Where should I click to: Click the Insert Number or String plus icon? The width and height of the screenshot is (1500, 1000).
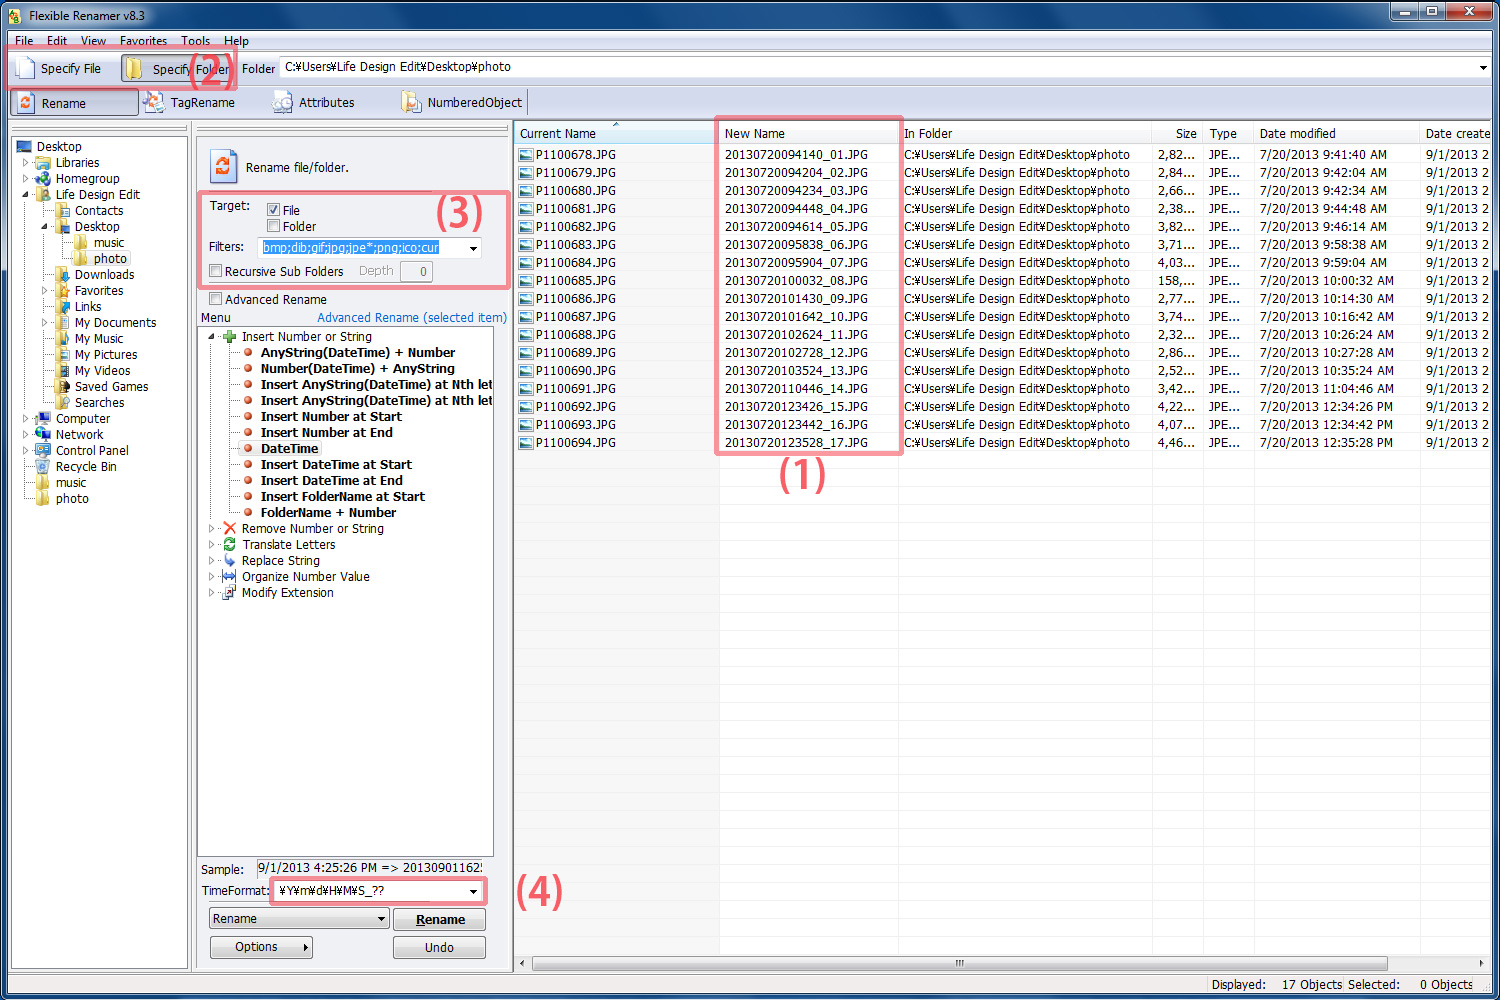click(230, 336)
